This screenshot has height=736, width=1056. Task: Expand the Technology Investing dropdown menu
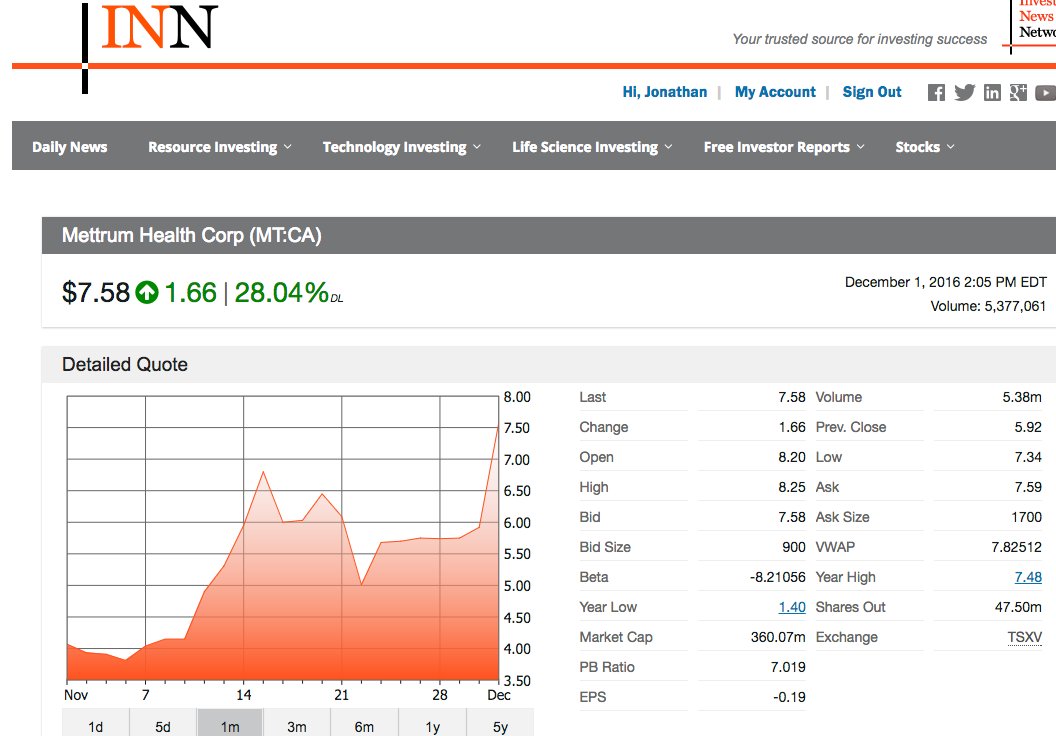click(x=402, y=147)
